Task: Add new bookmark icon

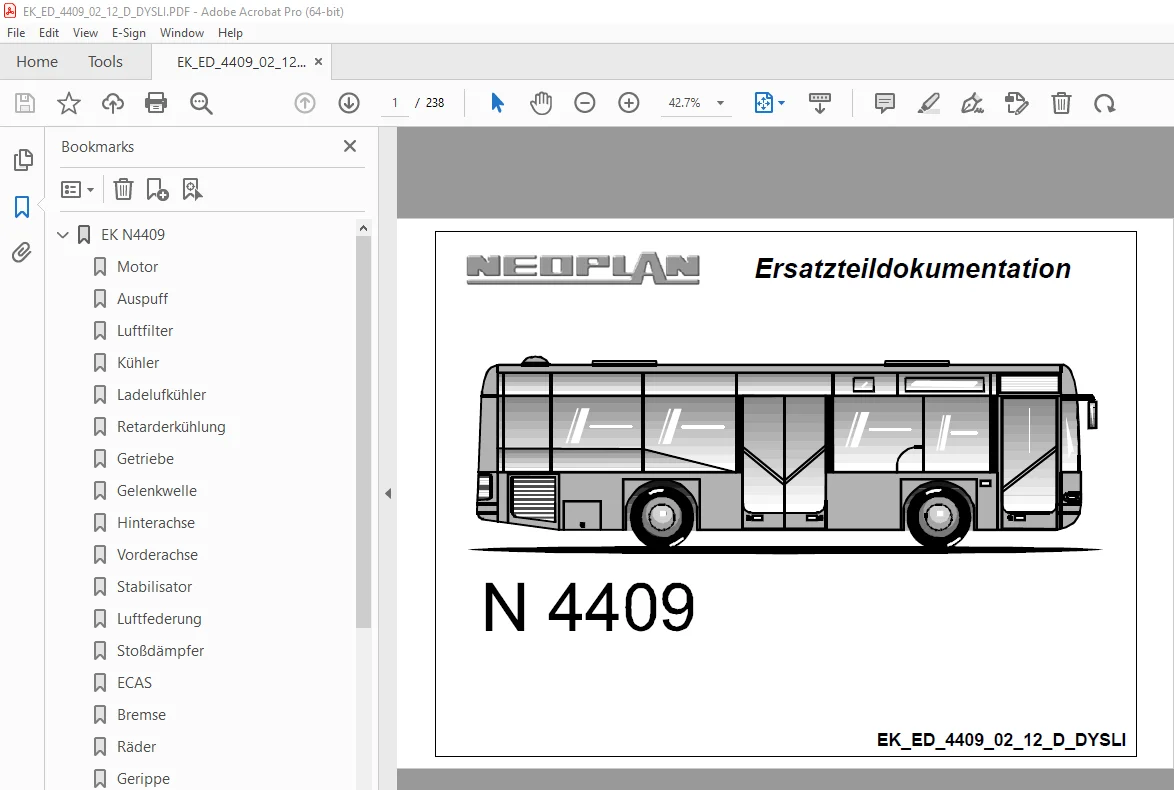Action: point(157,189)
